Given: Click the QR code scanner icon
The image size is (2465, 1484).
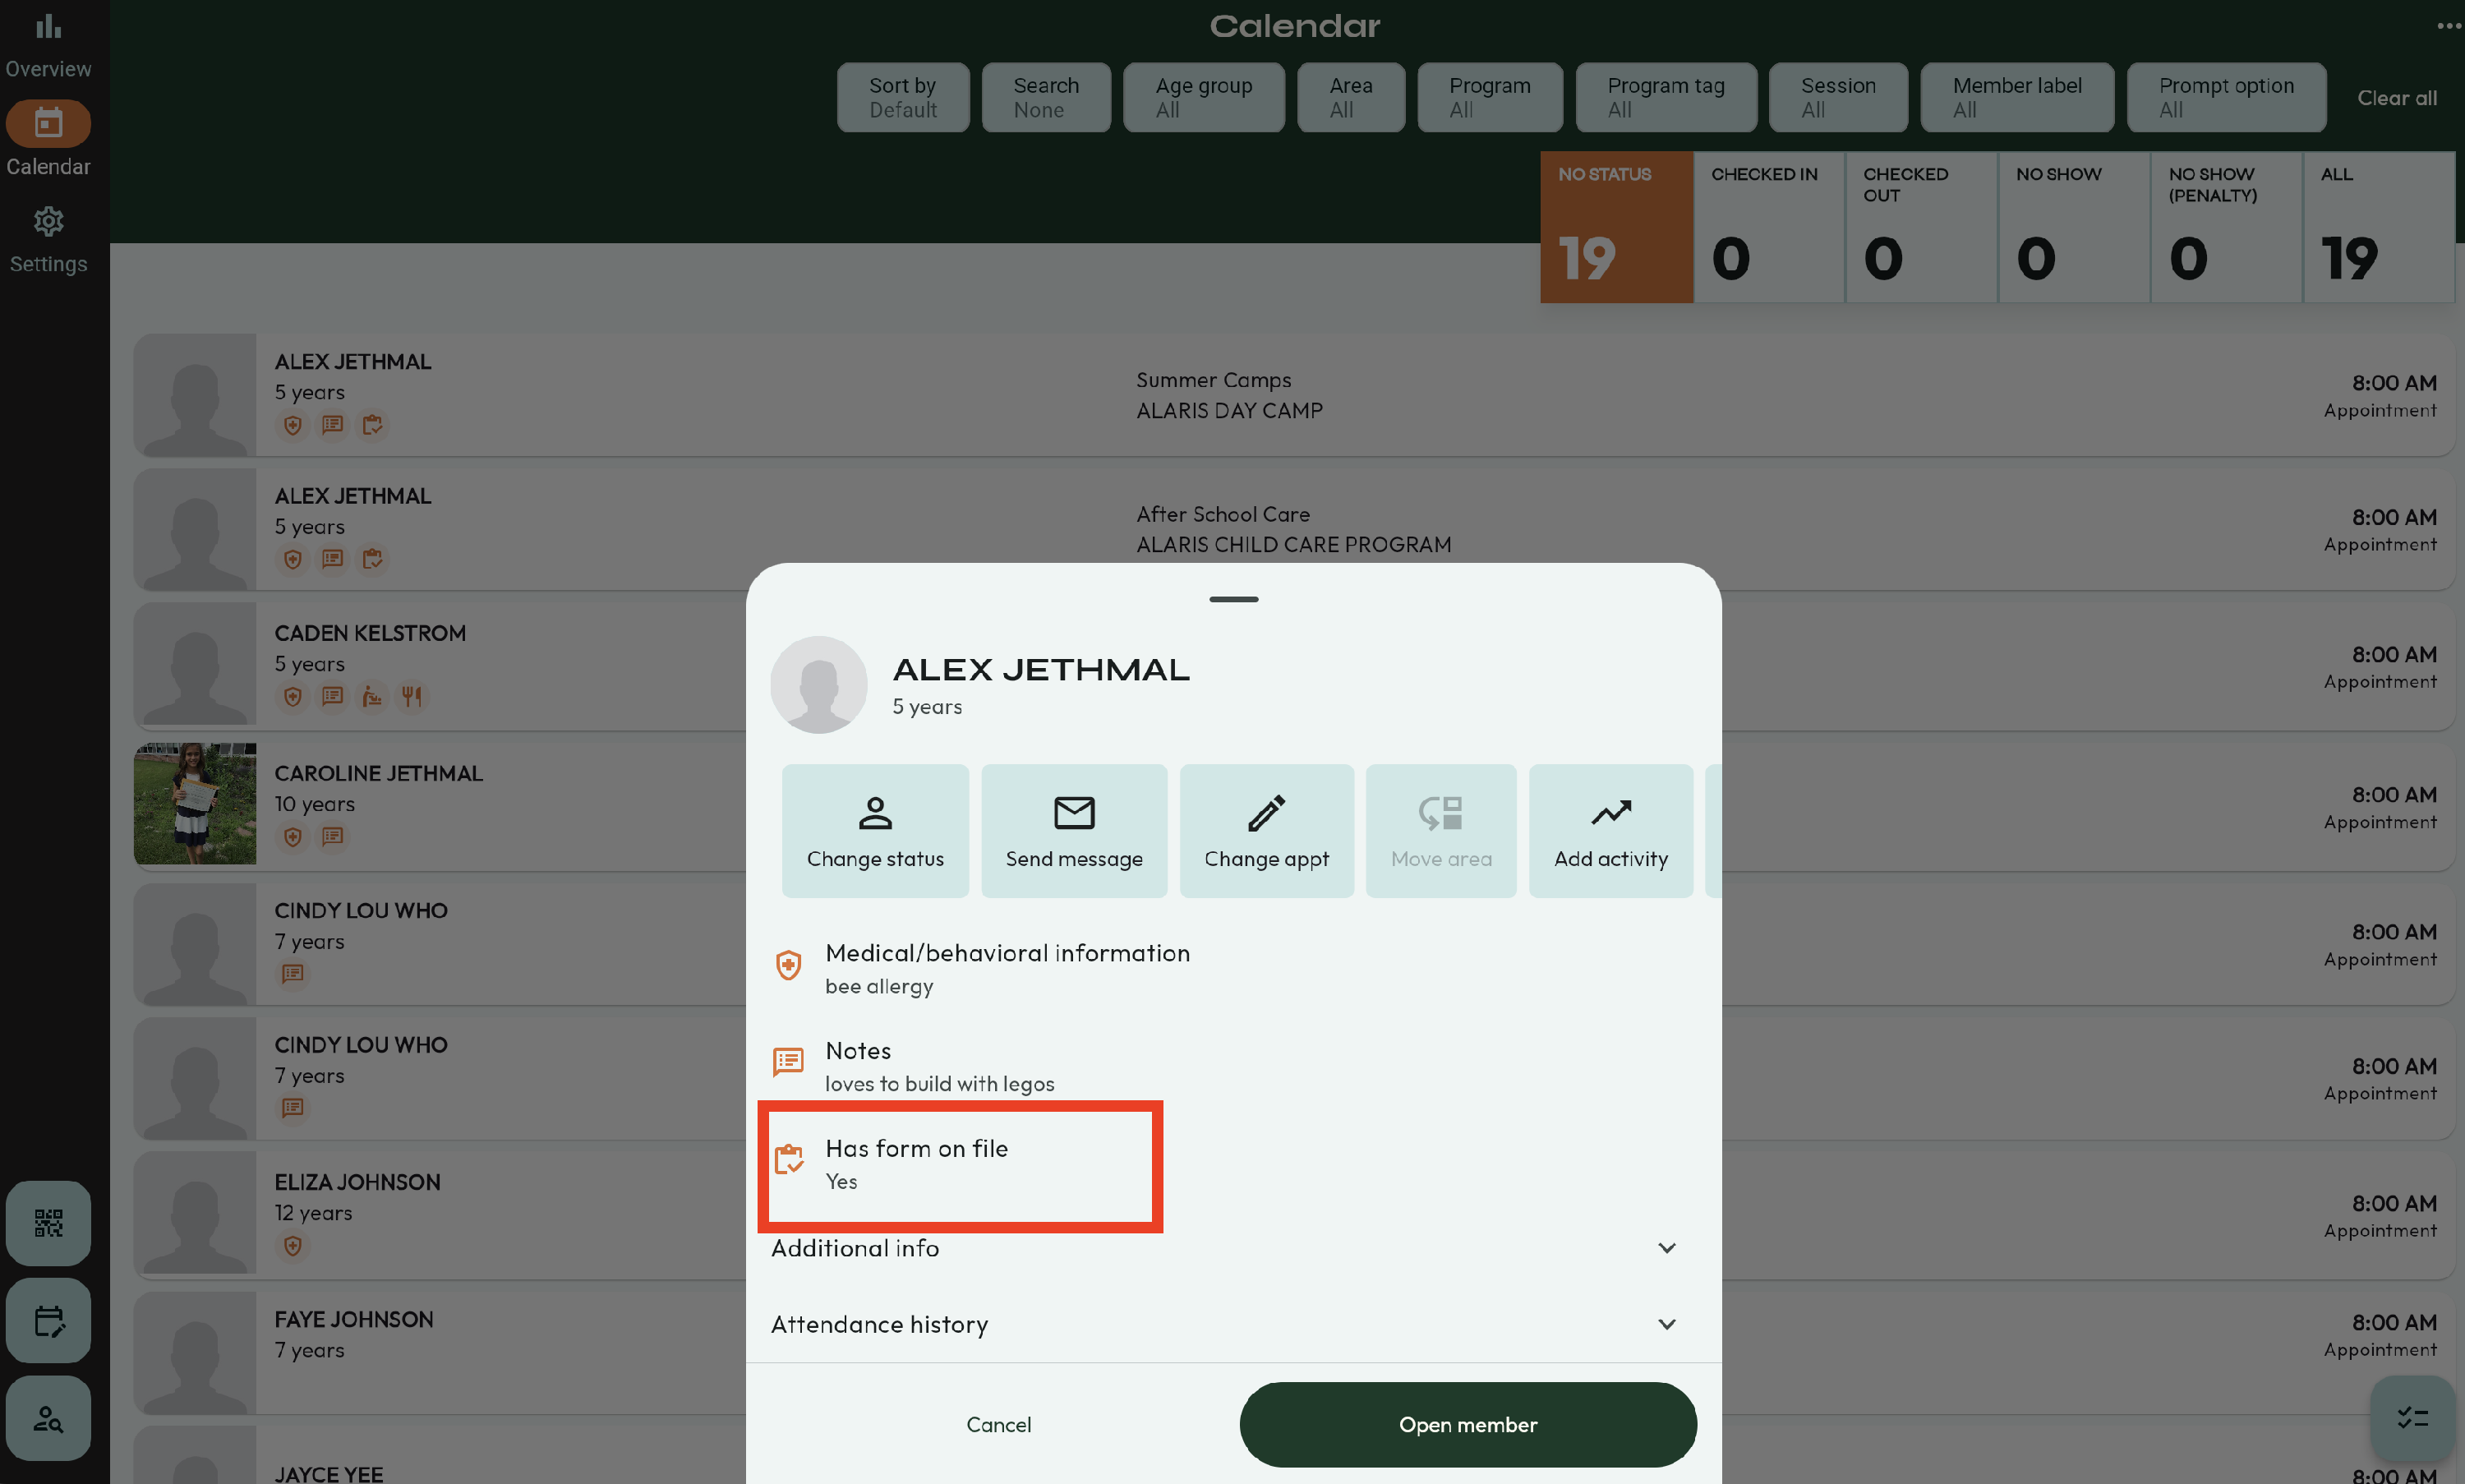Looking at the screenshot, I should pyautogui.click(x=48, y=1222).
